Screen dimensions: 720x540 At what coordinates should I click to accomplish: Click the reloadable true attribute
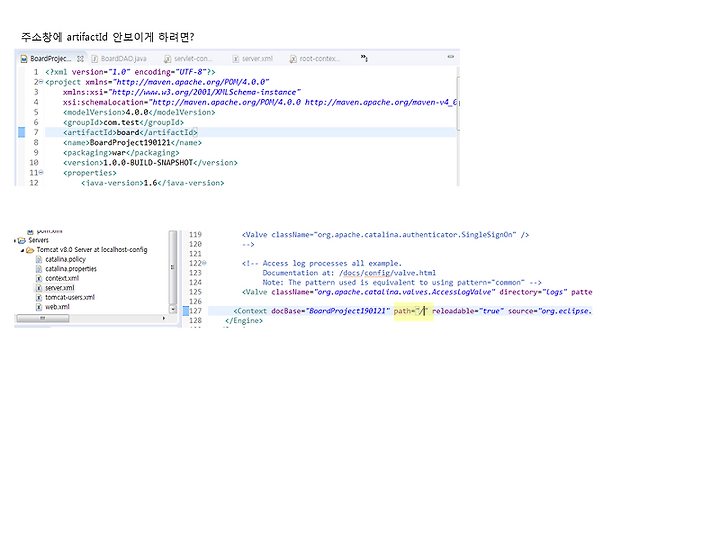468,311
